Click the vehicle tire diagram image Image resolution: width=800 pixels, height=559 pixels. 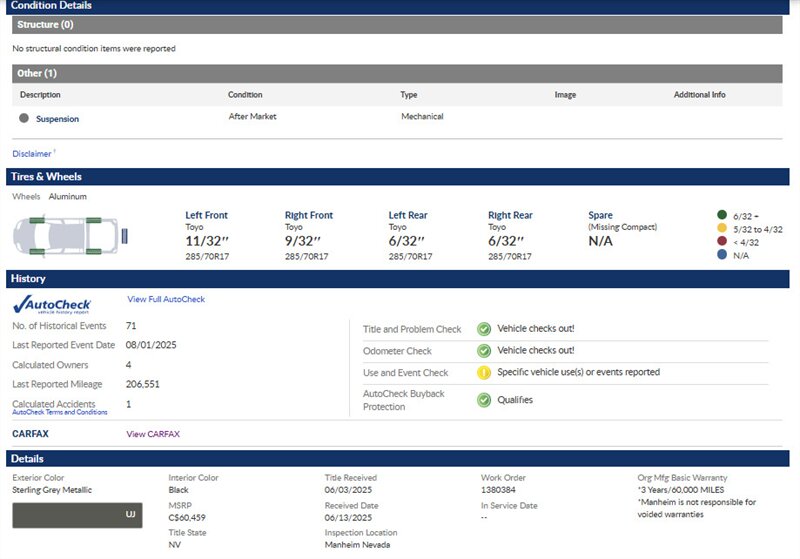click(x=70, y=236)
